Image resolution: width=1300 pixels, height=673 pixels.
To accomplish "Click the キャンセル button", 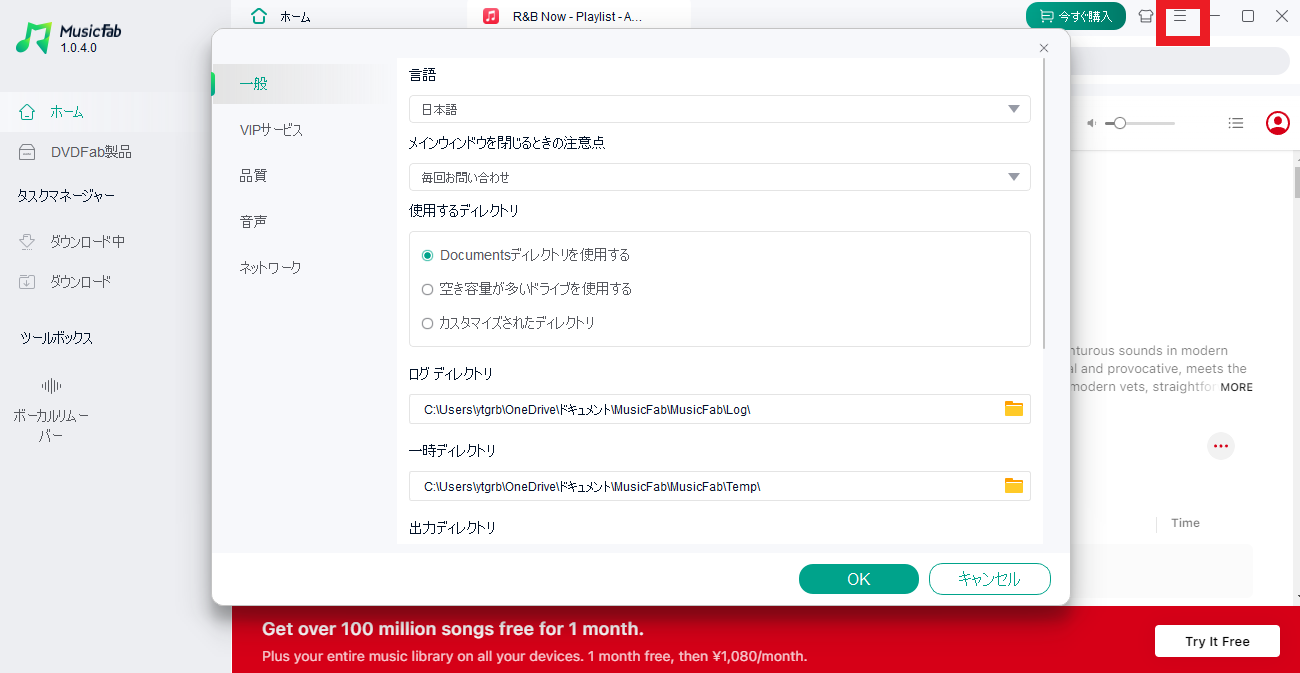I will 989,579.
